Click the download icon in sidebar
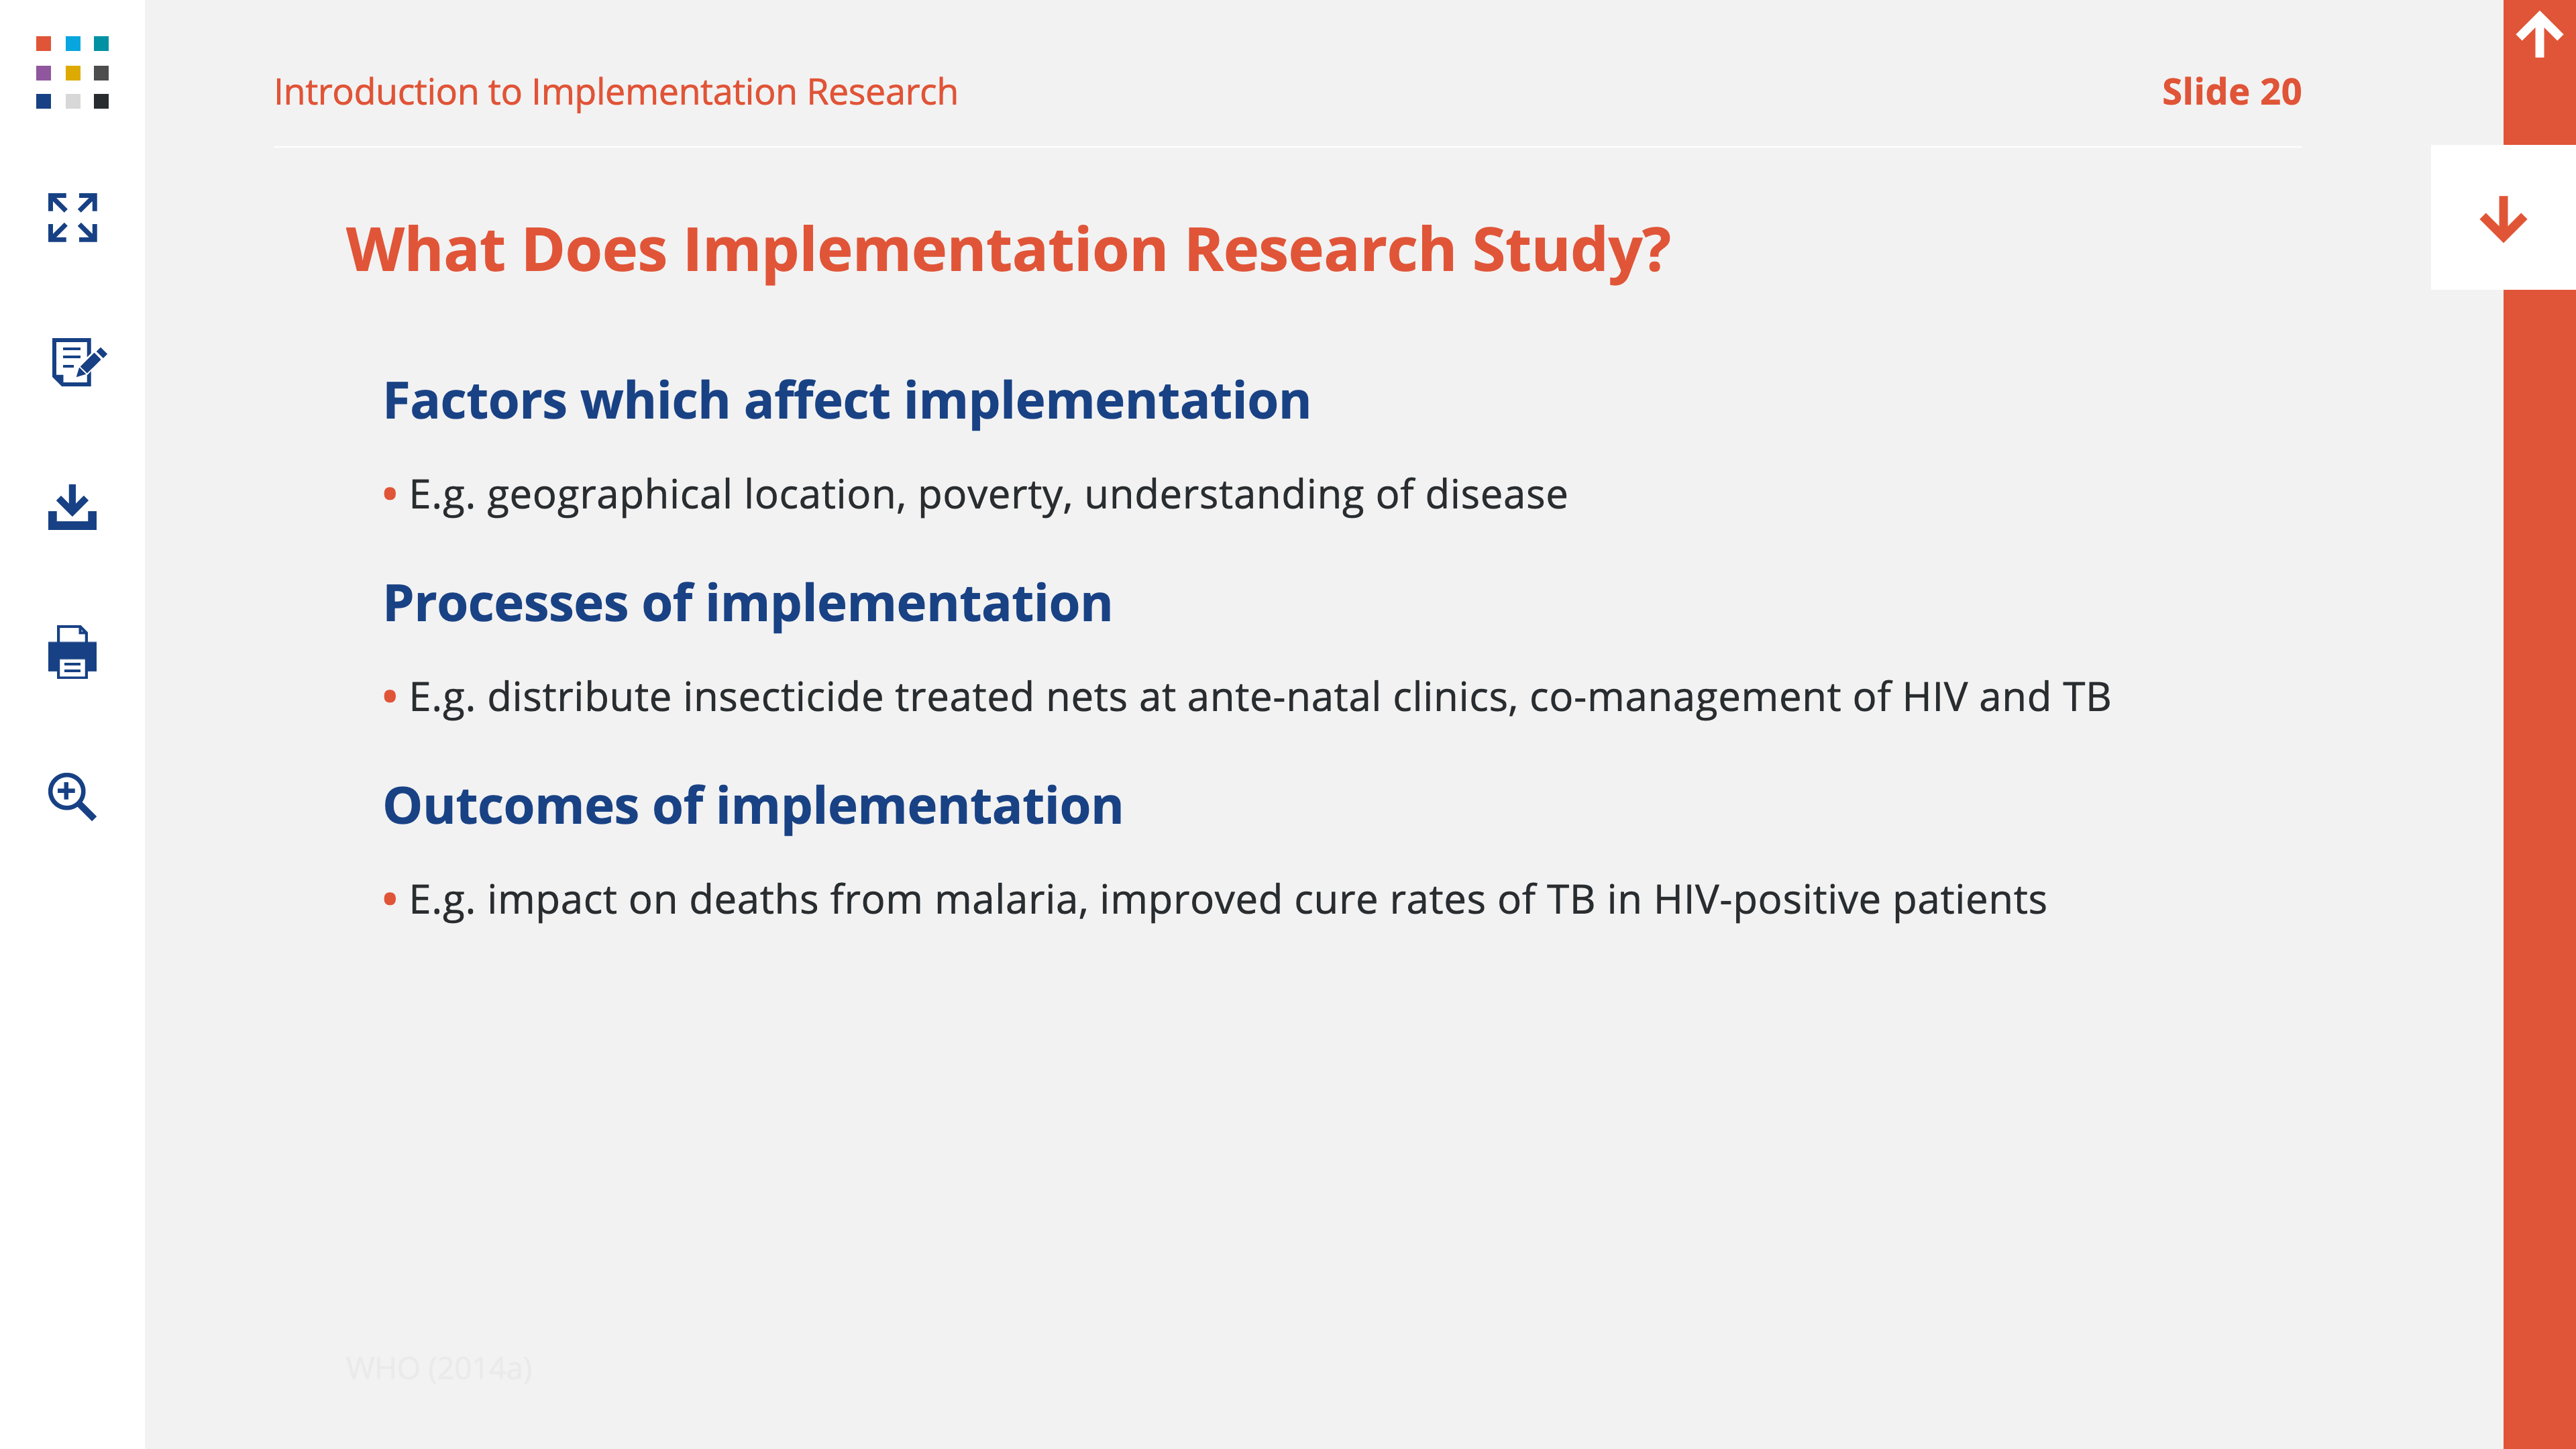2576x1449 pixels. 72,507
